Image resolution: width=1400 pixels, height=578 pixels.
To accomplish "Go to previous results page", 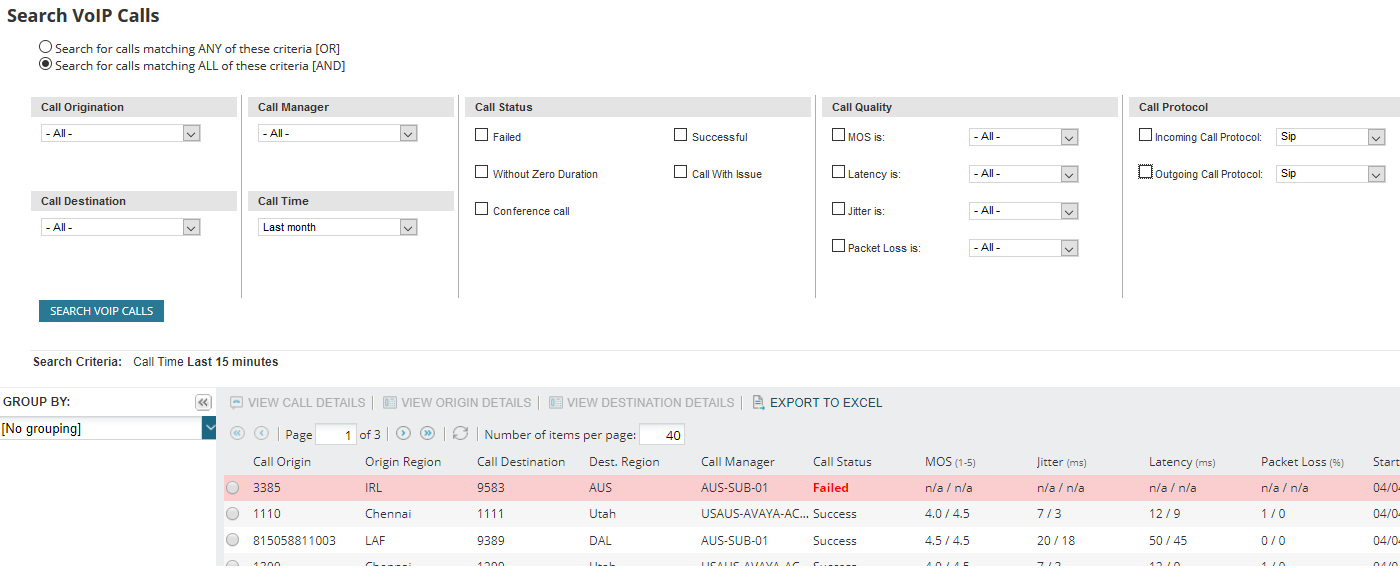I will [261, 434].
